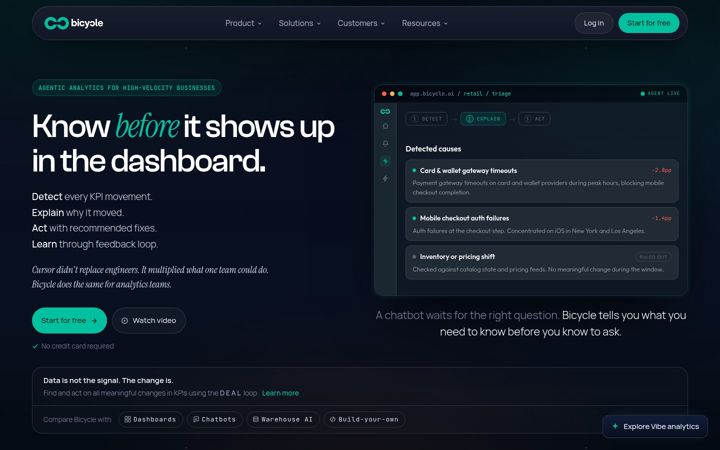Click the Agent Live status indicator

point(660,93)
